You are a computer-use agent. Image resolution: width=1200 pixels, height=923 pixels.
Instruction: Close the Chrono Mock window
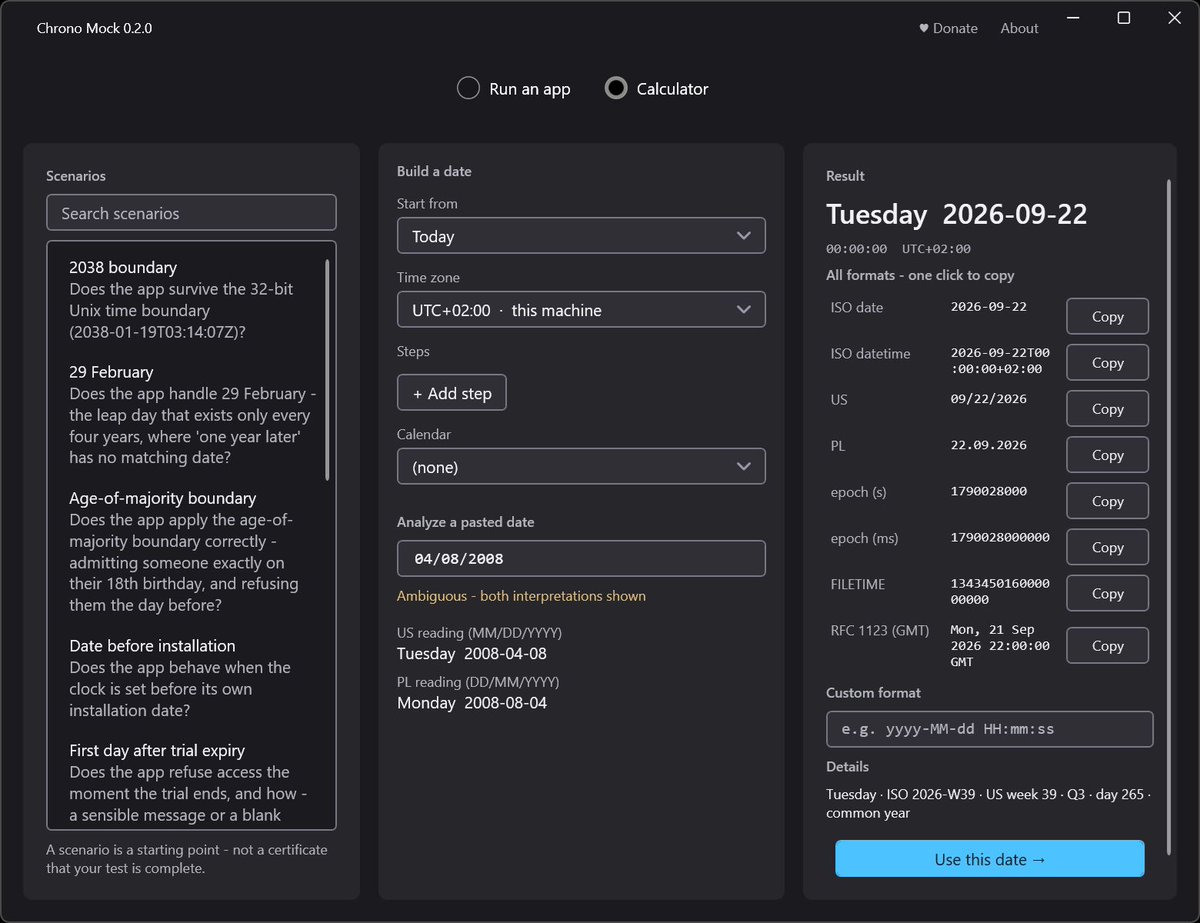click(1175, 18)
